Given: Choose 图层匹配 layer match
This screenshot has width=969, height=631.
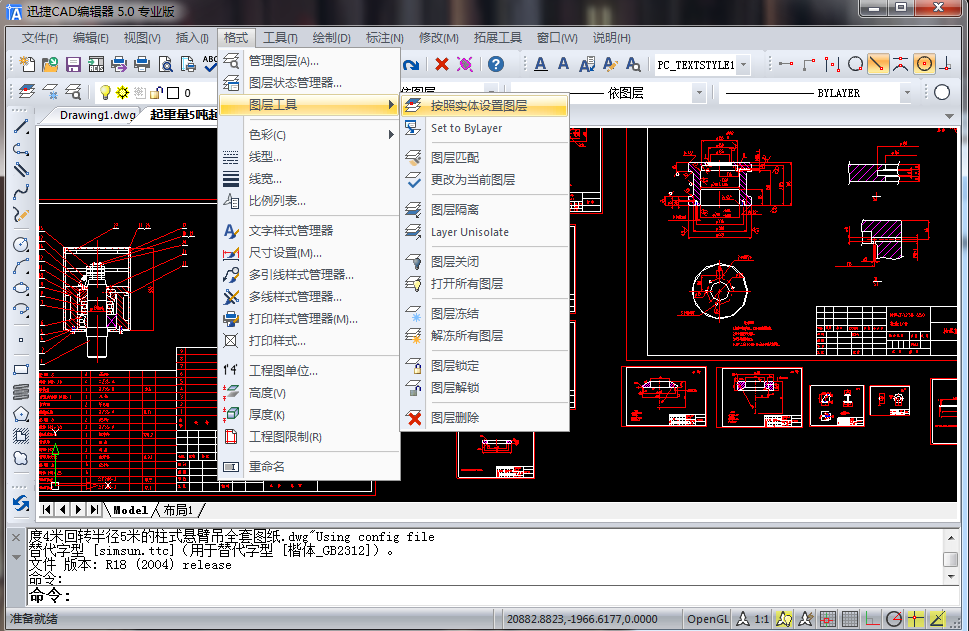Looking at the screenshot, I should pos(485,158).
